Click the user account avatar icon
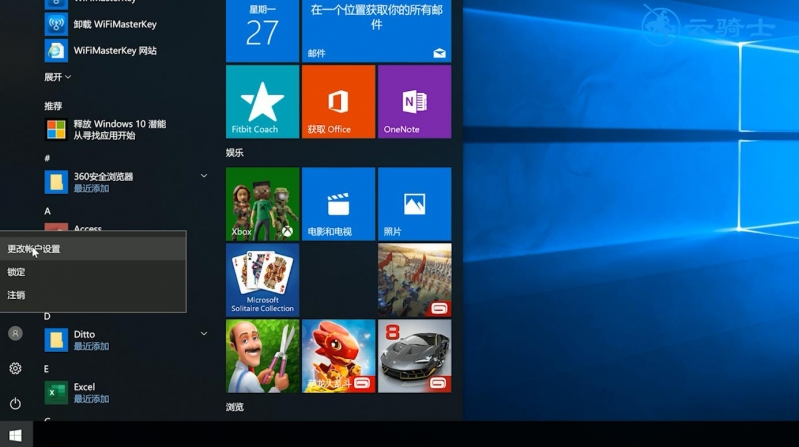The height and width of the screenshot is (447, 799). coord(15,333)
